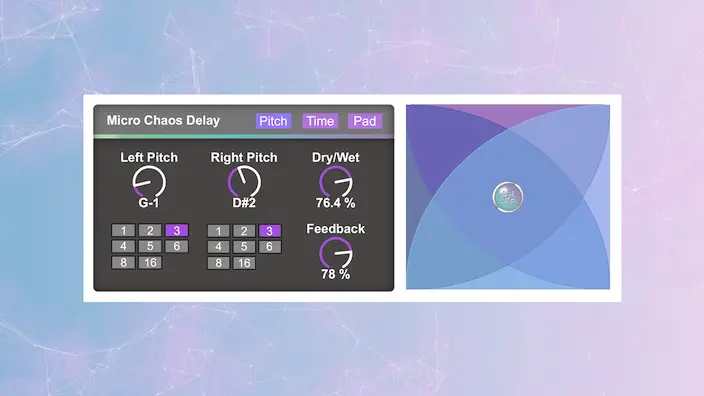Click the Feedback label
Image resolution: width=704 pixels, height=396 pixels.
(x=335, y=229)
